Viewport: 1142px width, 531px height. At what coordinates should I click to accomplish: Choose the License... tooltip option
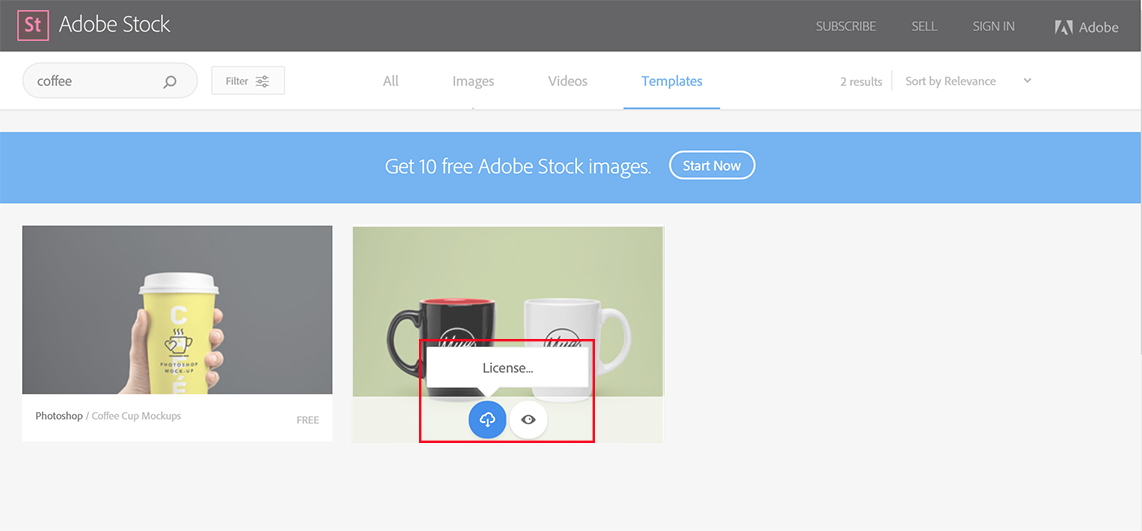[507, 367]
